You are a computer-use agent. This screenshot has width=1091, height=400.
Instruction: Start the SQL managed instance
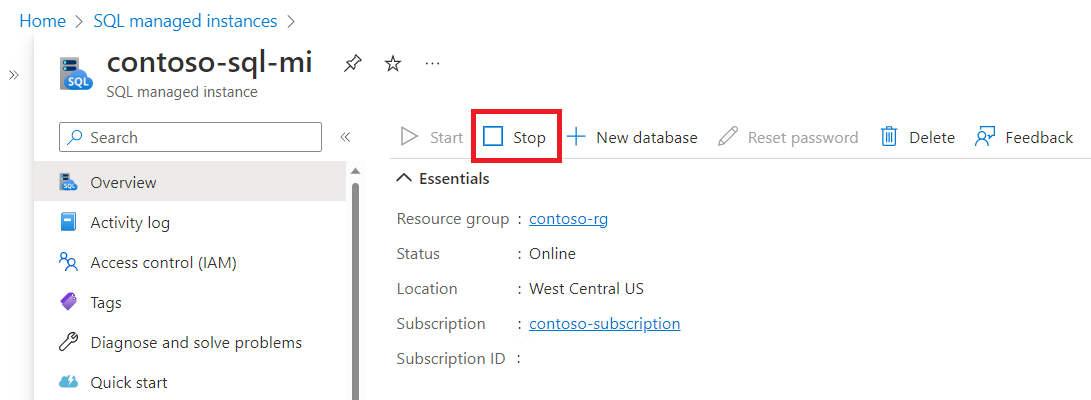432,137
